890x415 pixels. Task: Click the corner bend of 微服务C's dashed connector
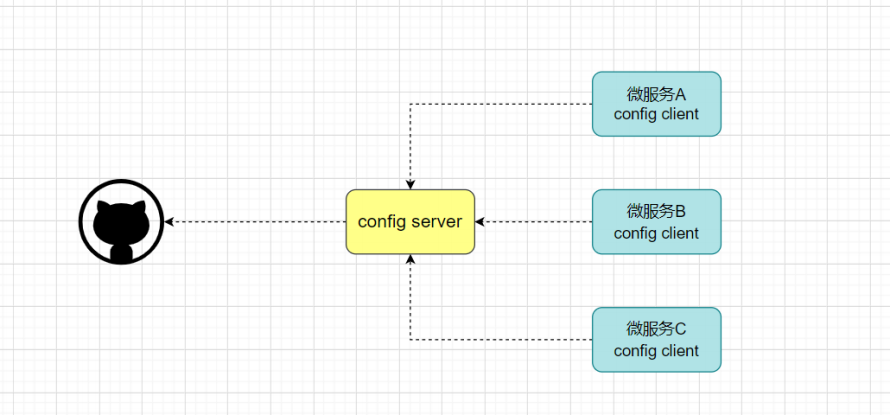[x=410, y=340]
